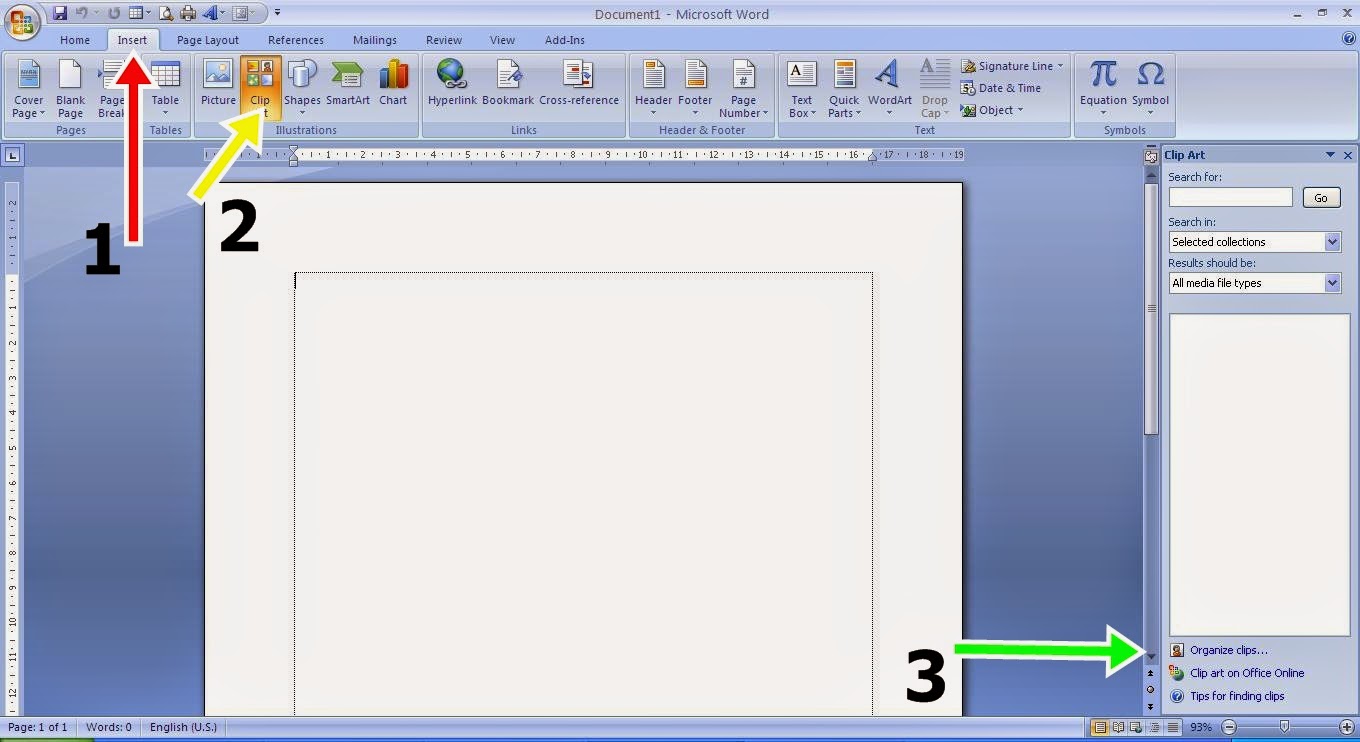
Task: Open the Add-Ins tab
Action: [x=565, y=40]
